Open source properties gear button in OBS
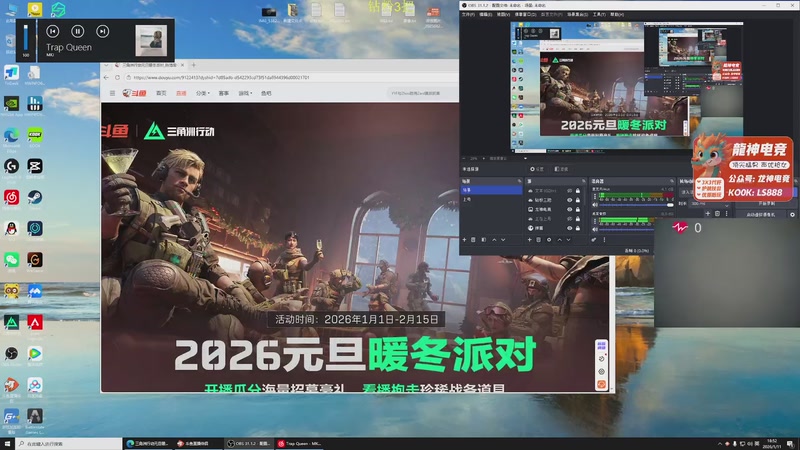Screen dimensions: 800x450 pos(537,169)
